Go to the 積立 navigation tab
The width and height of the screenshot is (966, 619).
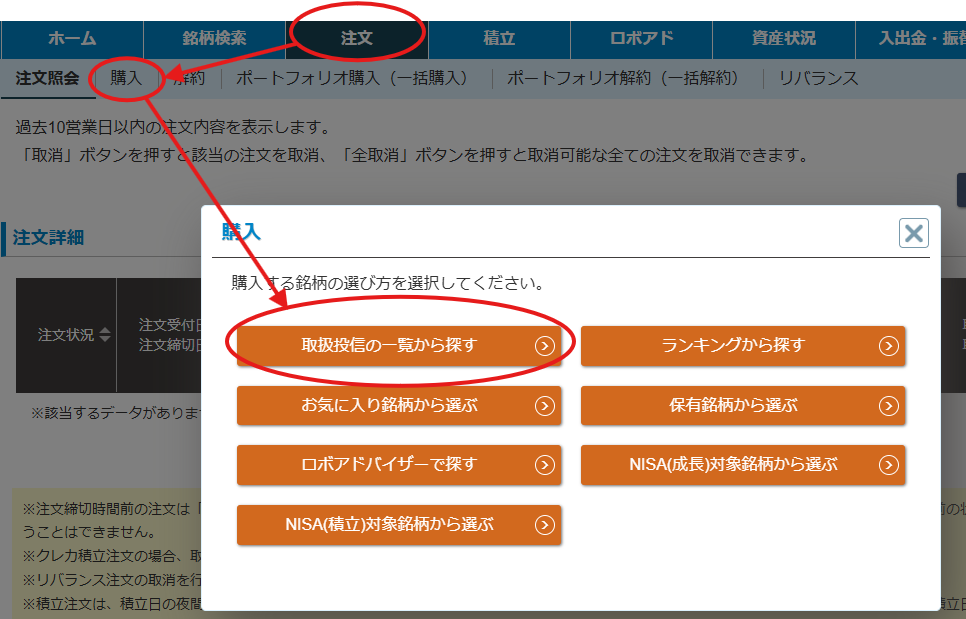click(x=498, y=39)
